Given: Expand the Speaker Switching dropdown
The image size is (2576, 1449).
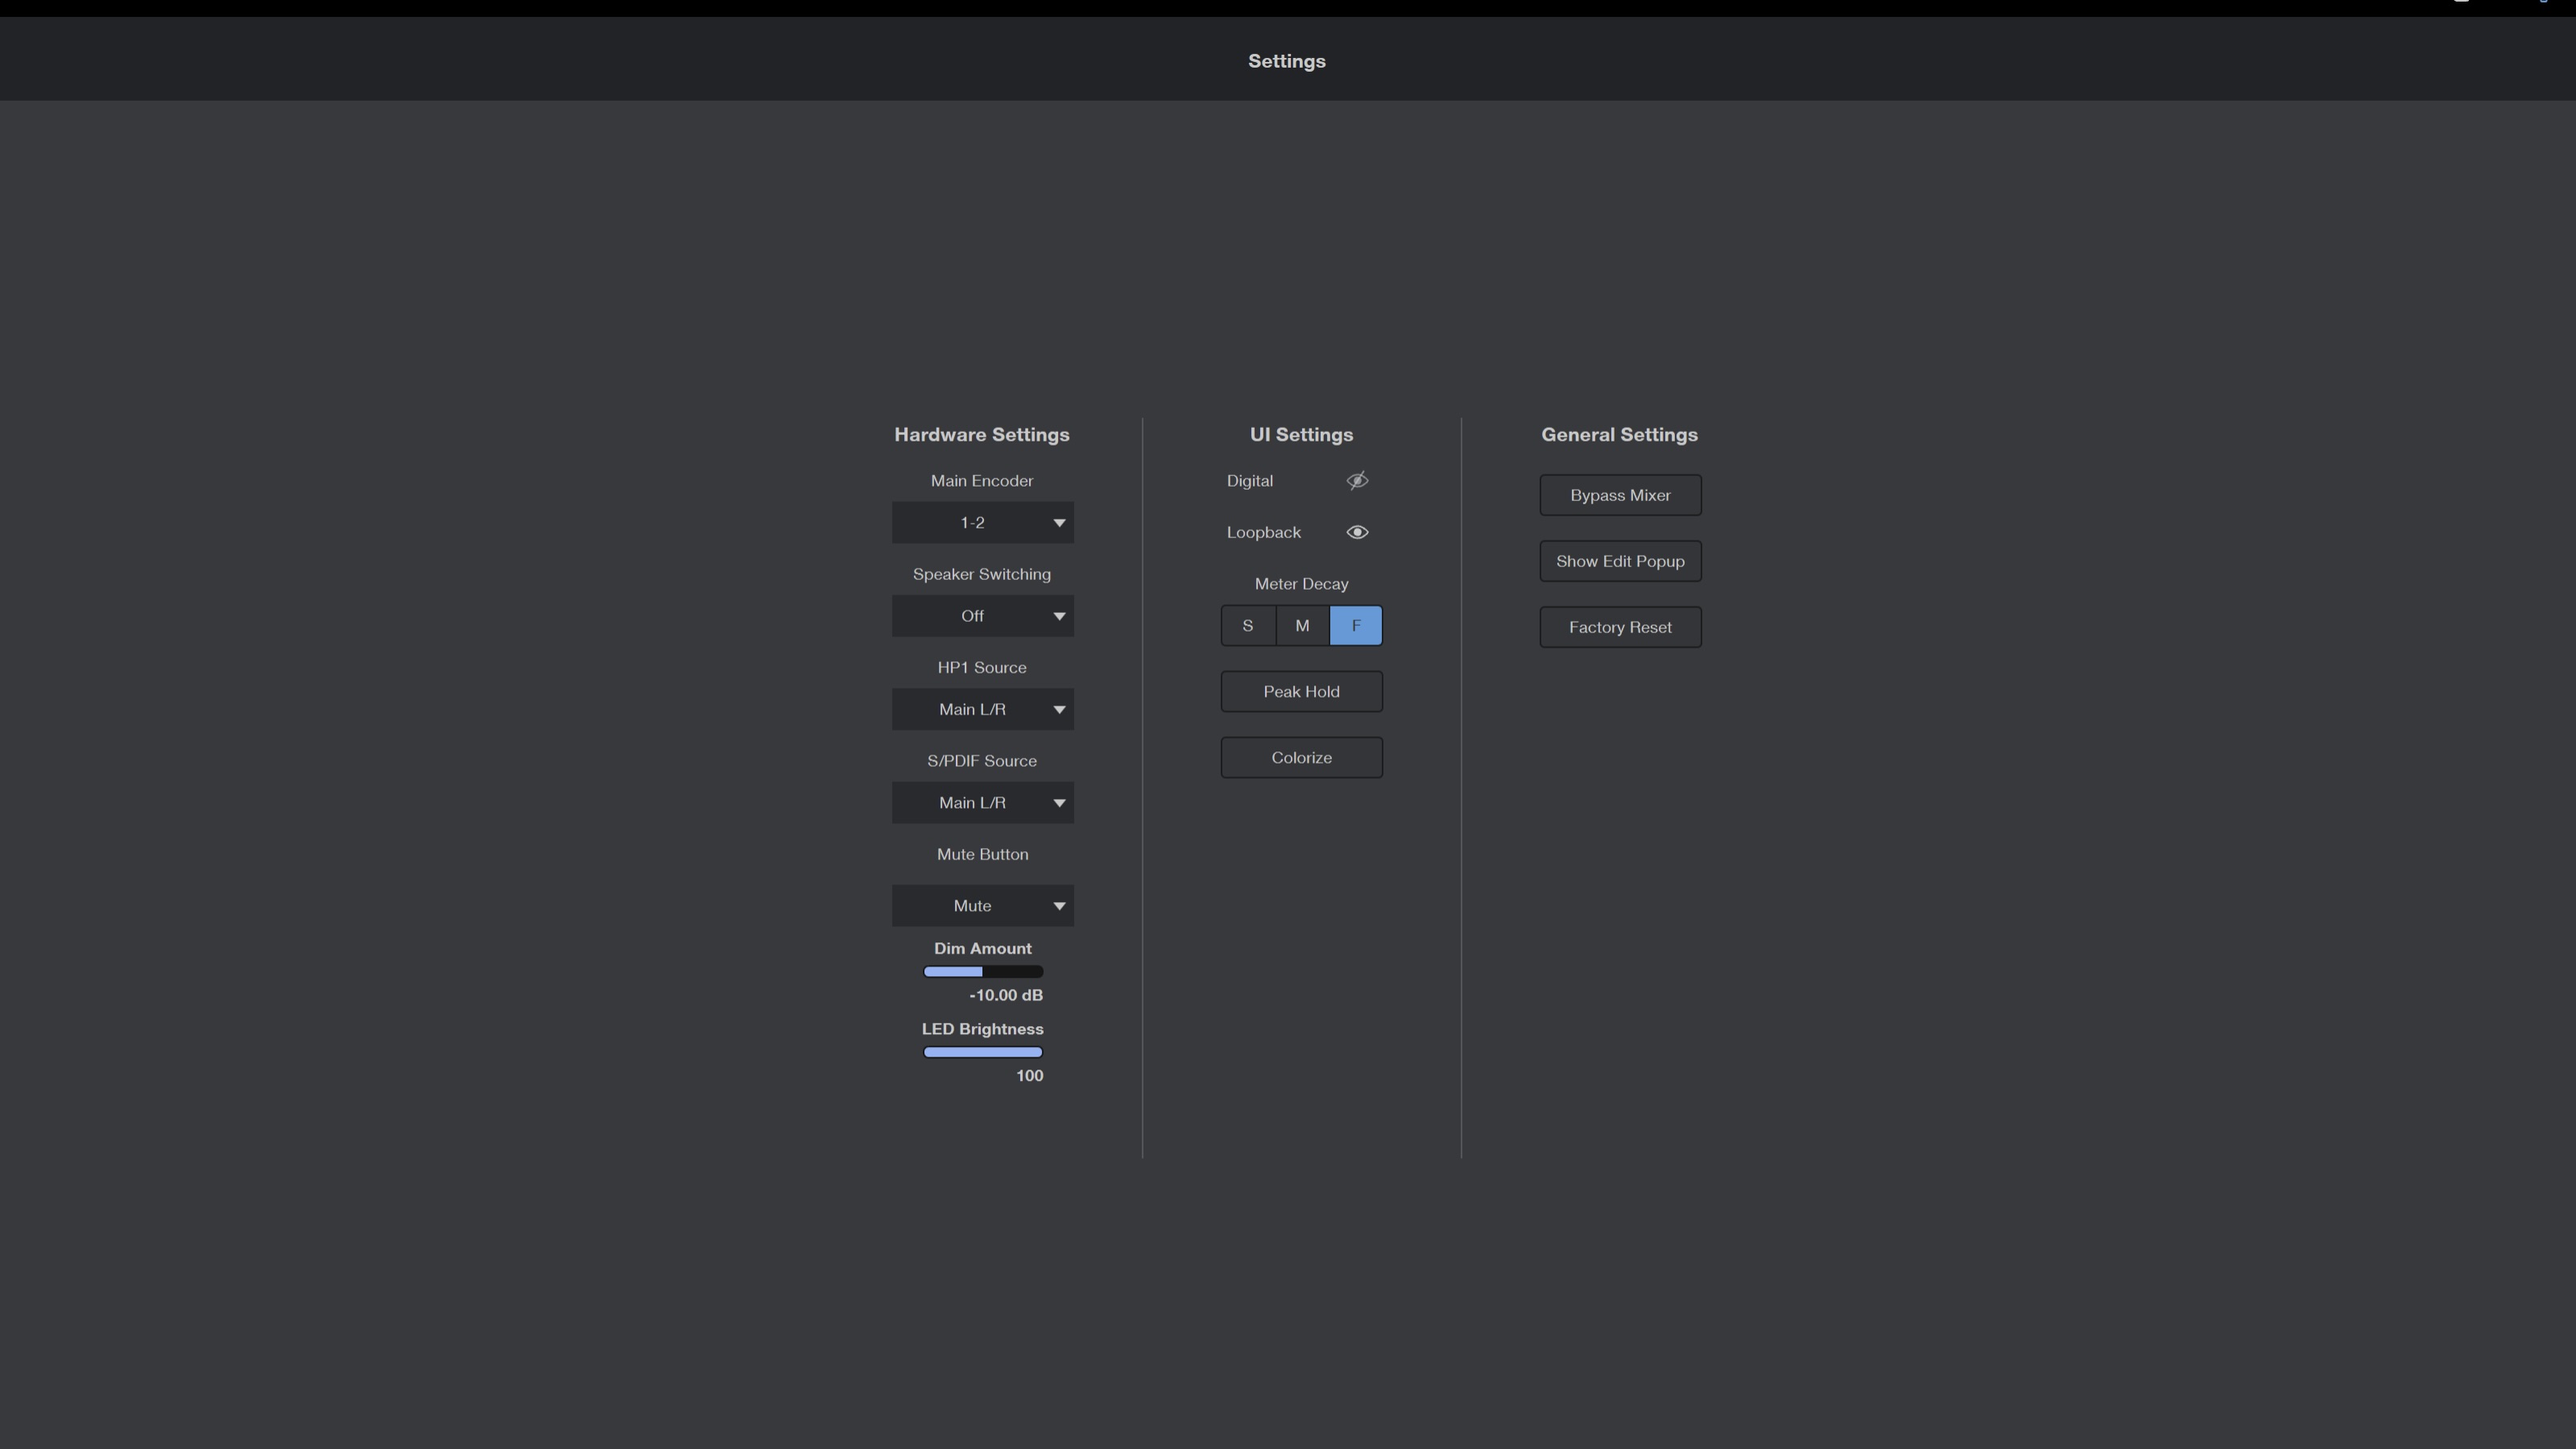Looking at the screenshot, I should coord(982,616).
